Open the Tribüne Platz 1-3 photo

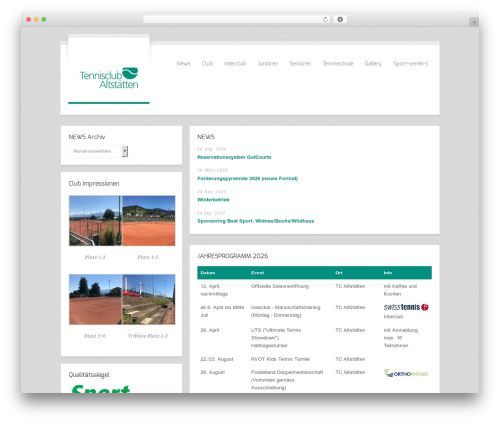click(x=149, y=299)
